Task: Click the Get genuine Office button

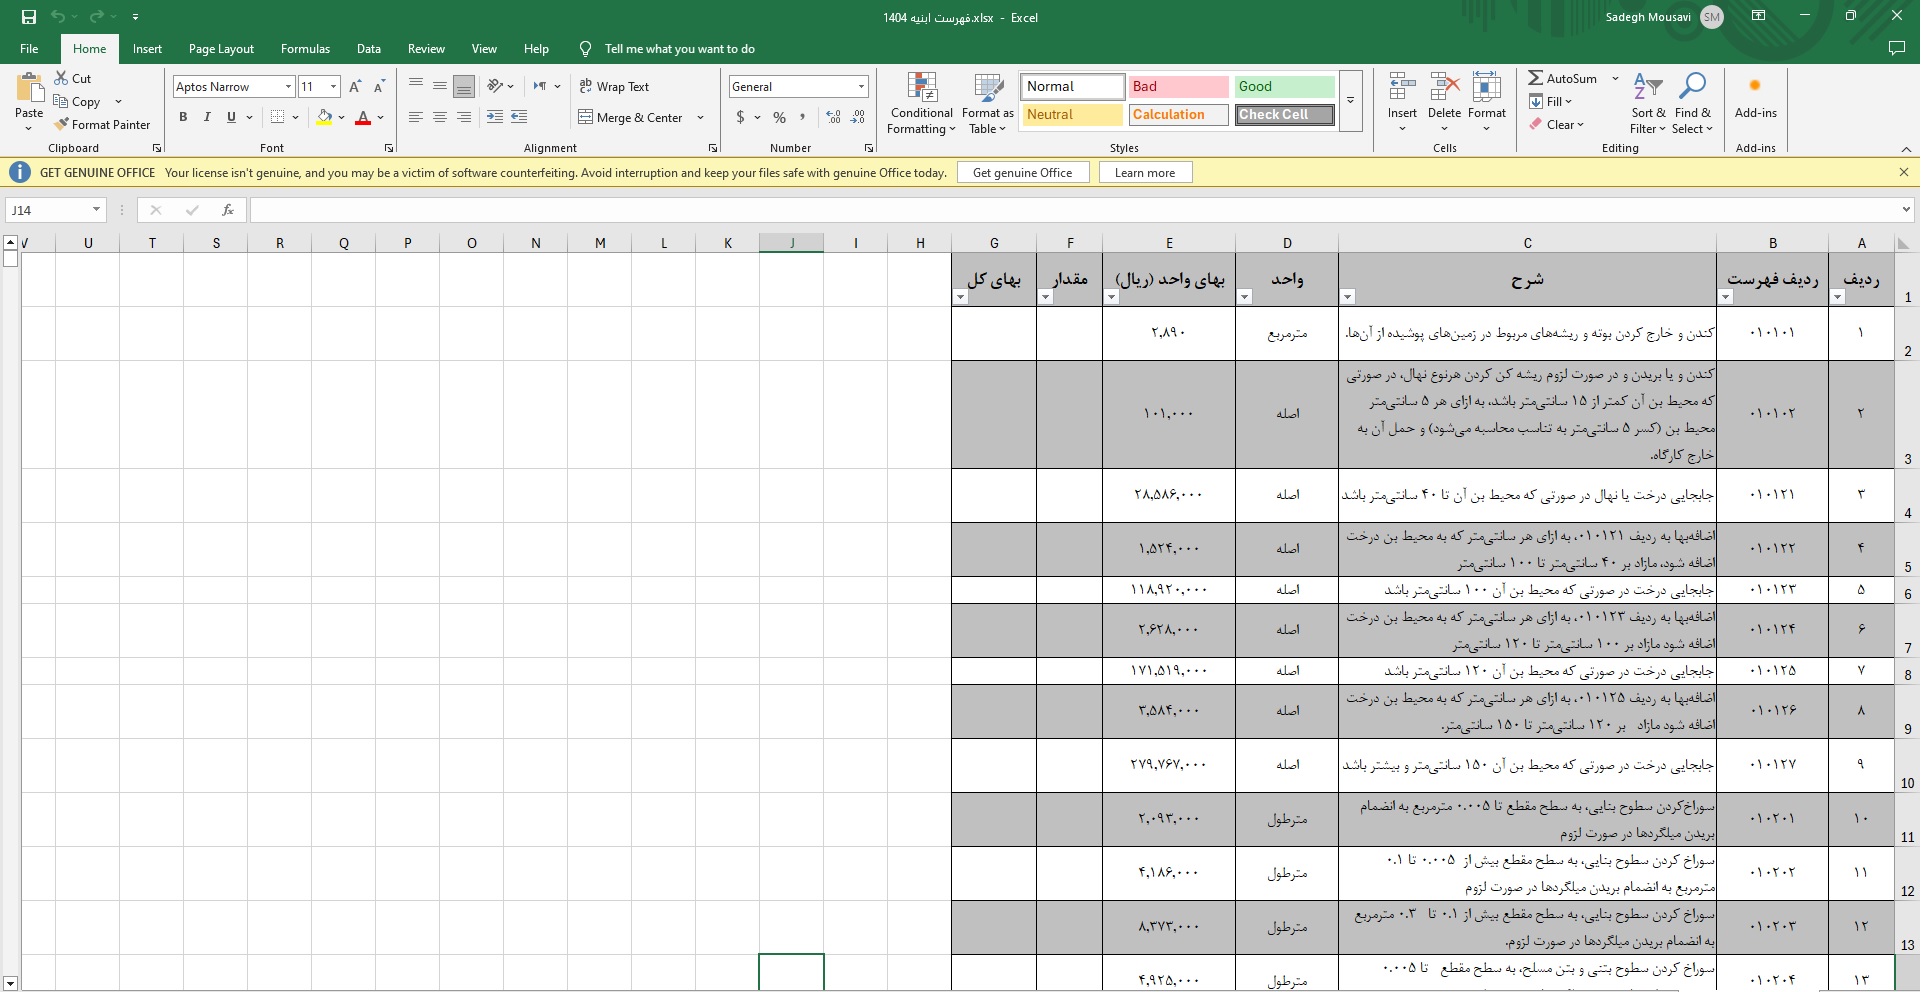Action: pos(1022,173)
